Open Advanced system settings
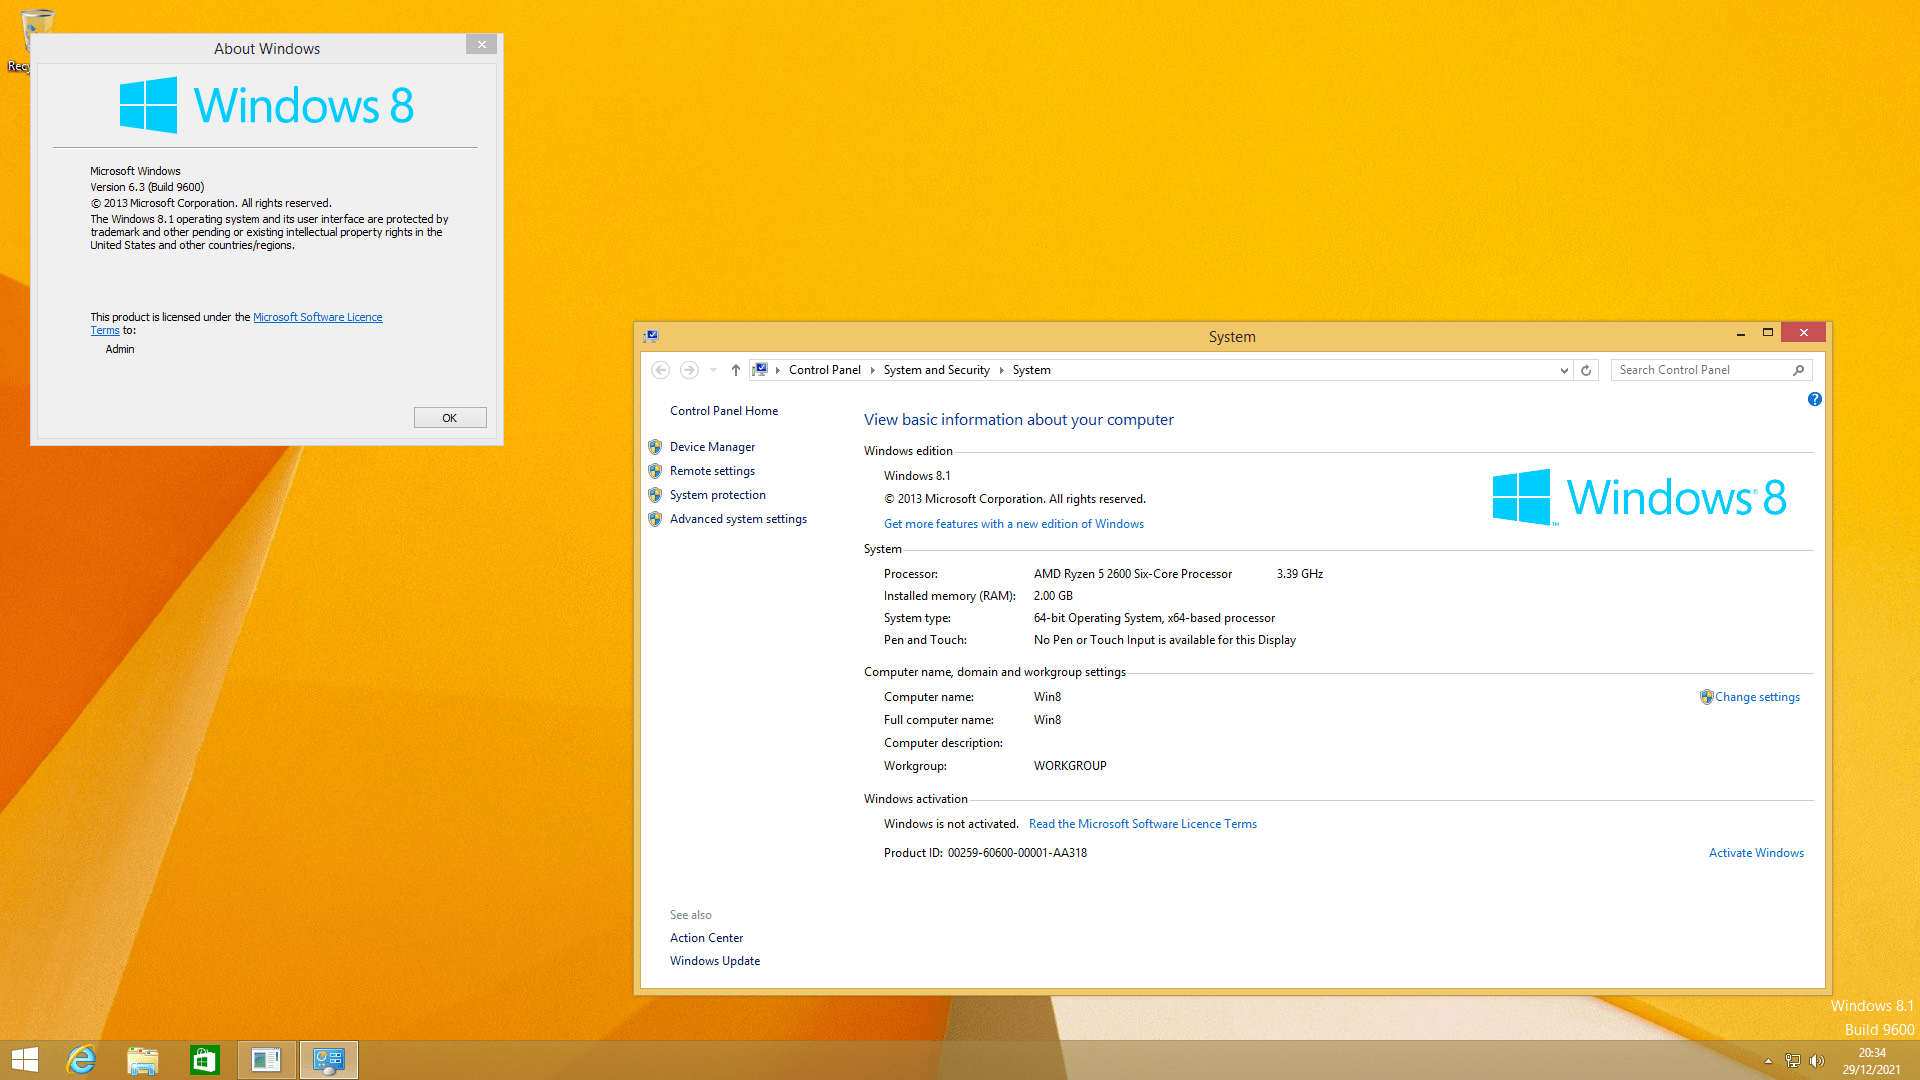This screenshot has width=1920, height=1080. [738, 519]
